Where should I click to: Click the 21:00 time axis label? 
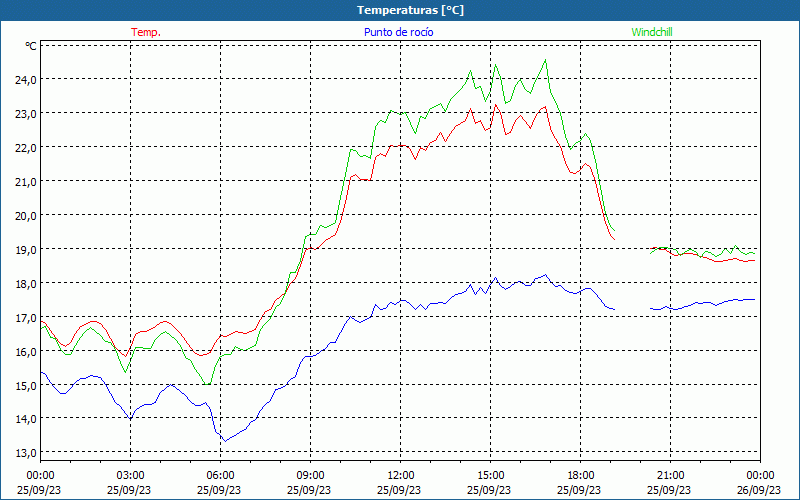(670, 476)
